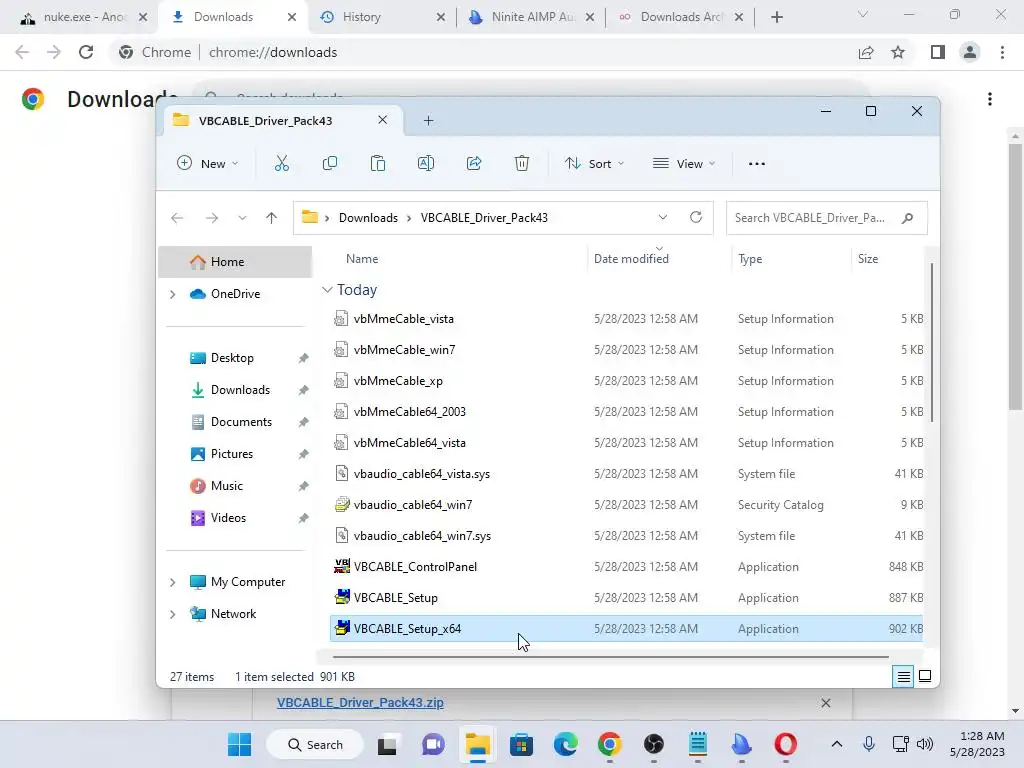Switch to large thumbnails view icon
The width and height of the screenshot is (1024, 768).
[x=925, y=676]
